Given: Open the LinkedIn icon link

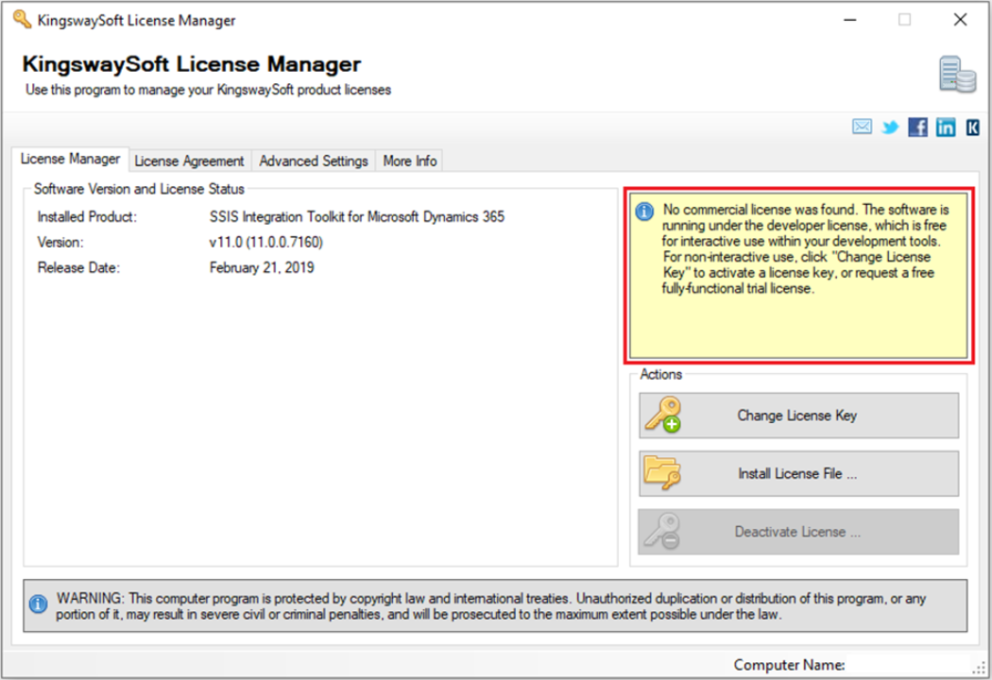Looking at the screenshot, I should click(x=946, y=127).
